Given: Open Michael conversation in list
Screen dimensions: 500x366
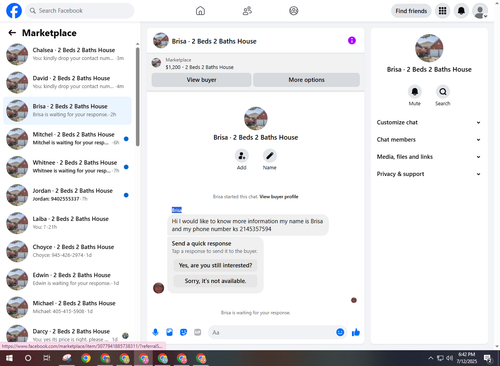Looking at the screenshot, I should click(x=67, y=308).
